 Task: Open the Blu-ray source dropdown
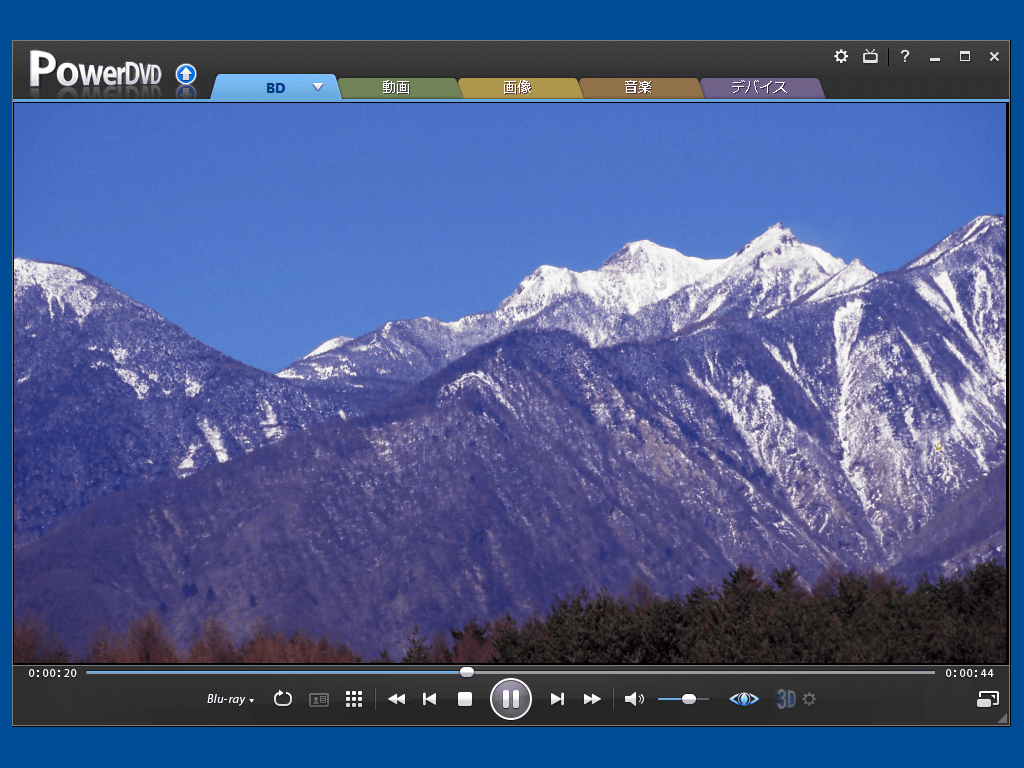click(x=231, y=699)
